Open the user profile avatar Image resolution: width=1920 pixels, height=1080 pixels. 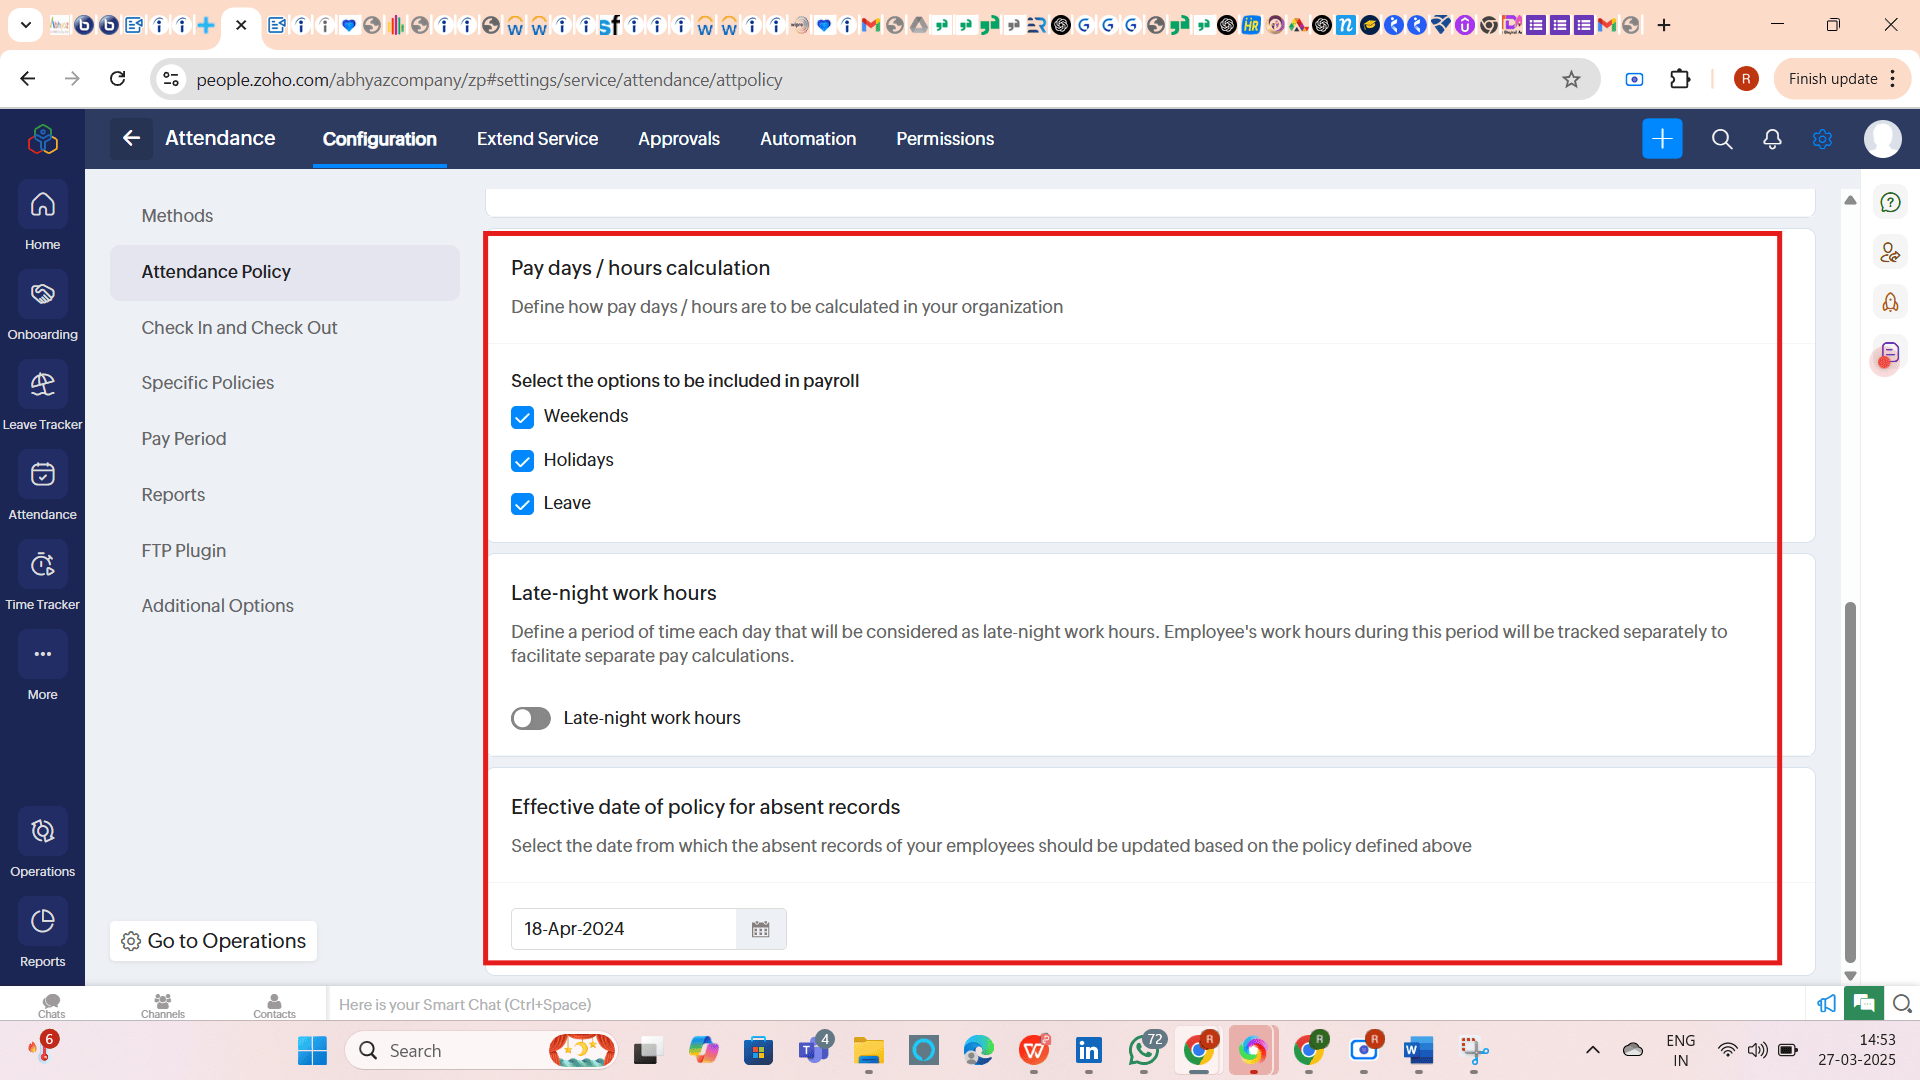(1882, 139)
